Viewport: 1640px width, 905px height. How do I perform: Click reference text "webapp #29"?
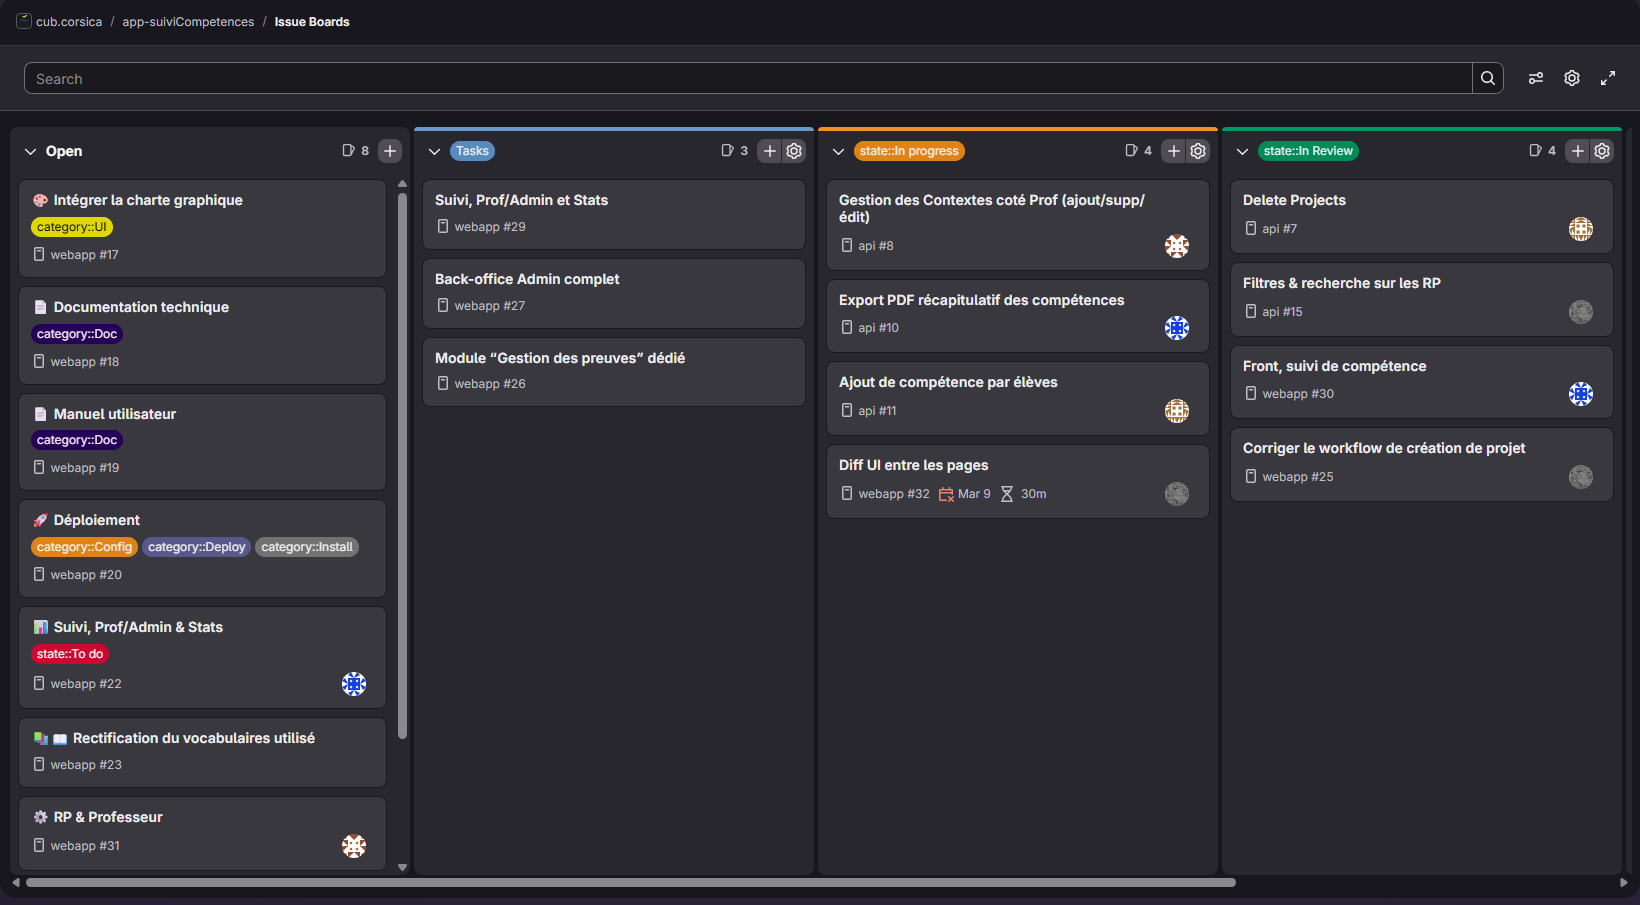pos(490,227)
